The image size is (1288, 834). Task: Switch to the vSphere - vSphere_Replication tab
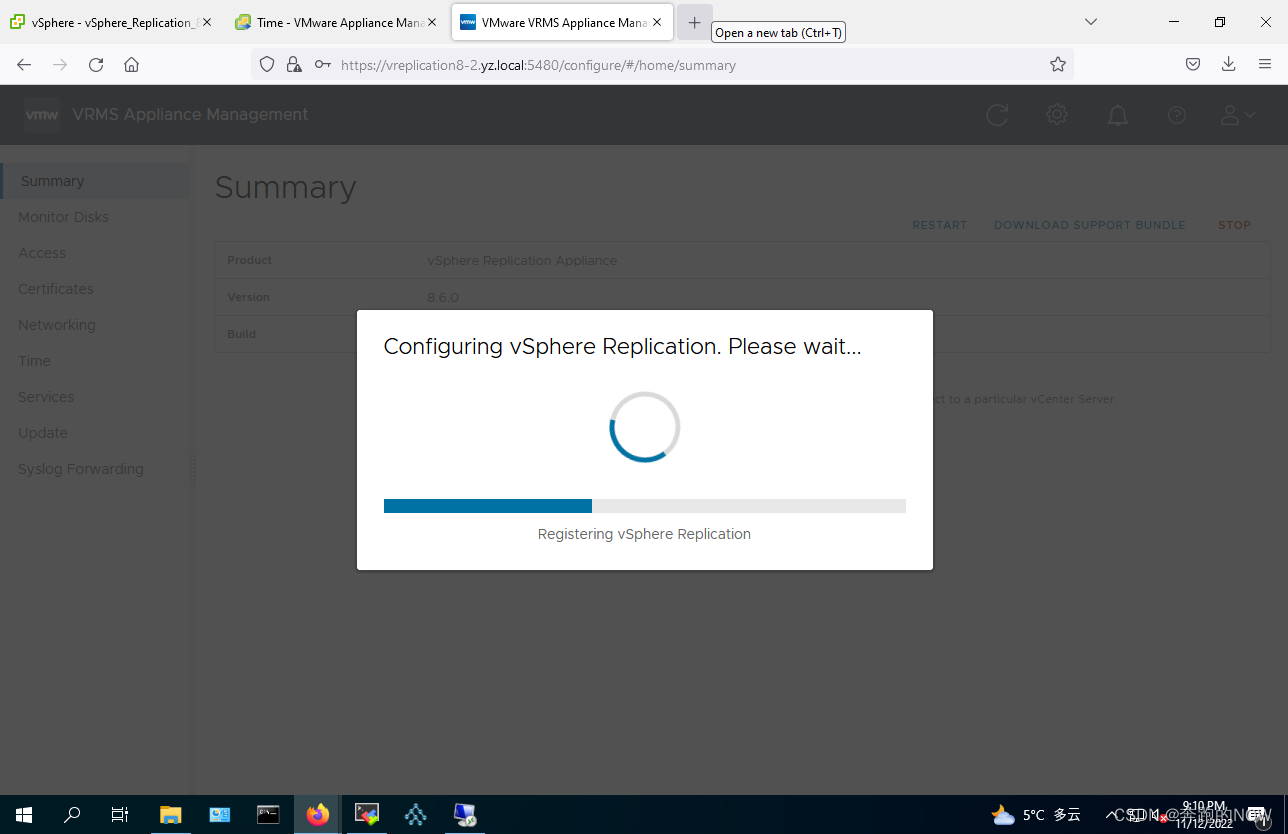110,22
